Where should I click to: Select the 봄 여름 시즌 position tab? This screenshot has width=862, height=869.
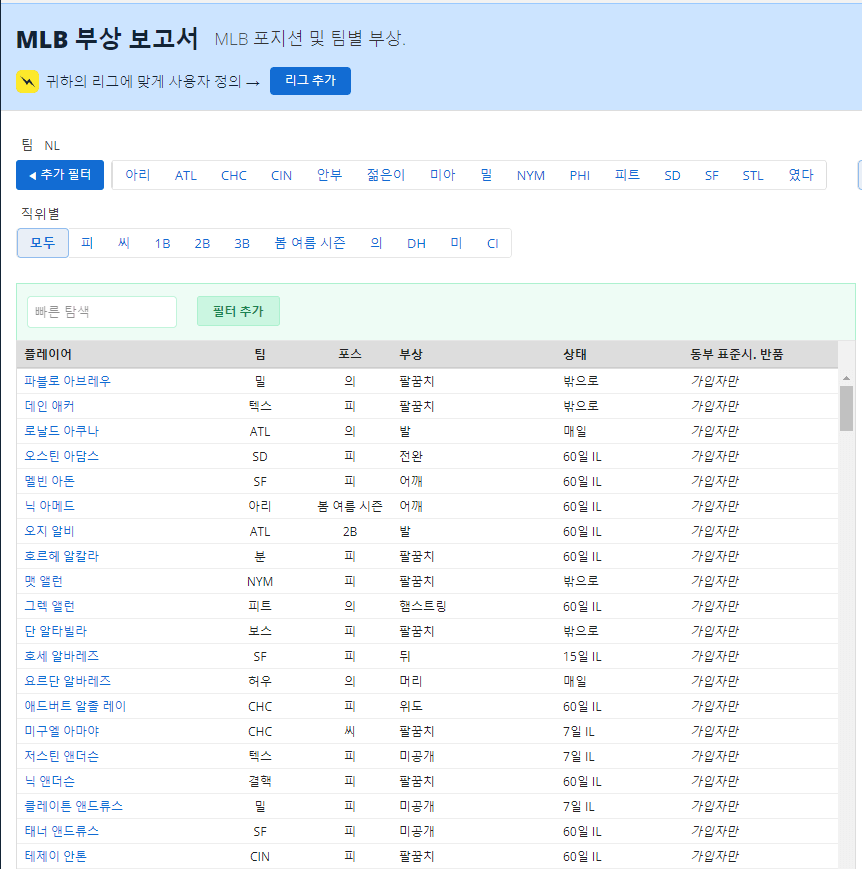point(310,243)
